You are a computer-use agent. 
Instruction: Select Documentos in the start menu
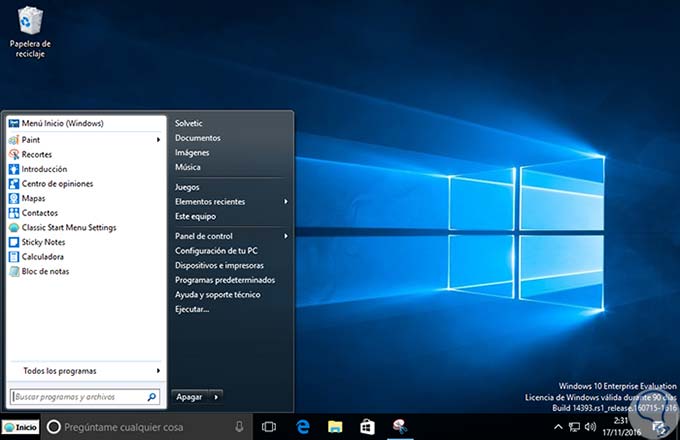tap(198, 138)
